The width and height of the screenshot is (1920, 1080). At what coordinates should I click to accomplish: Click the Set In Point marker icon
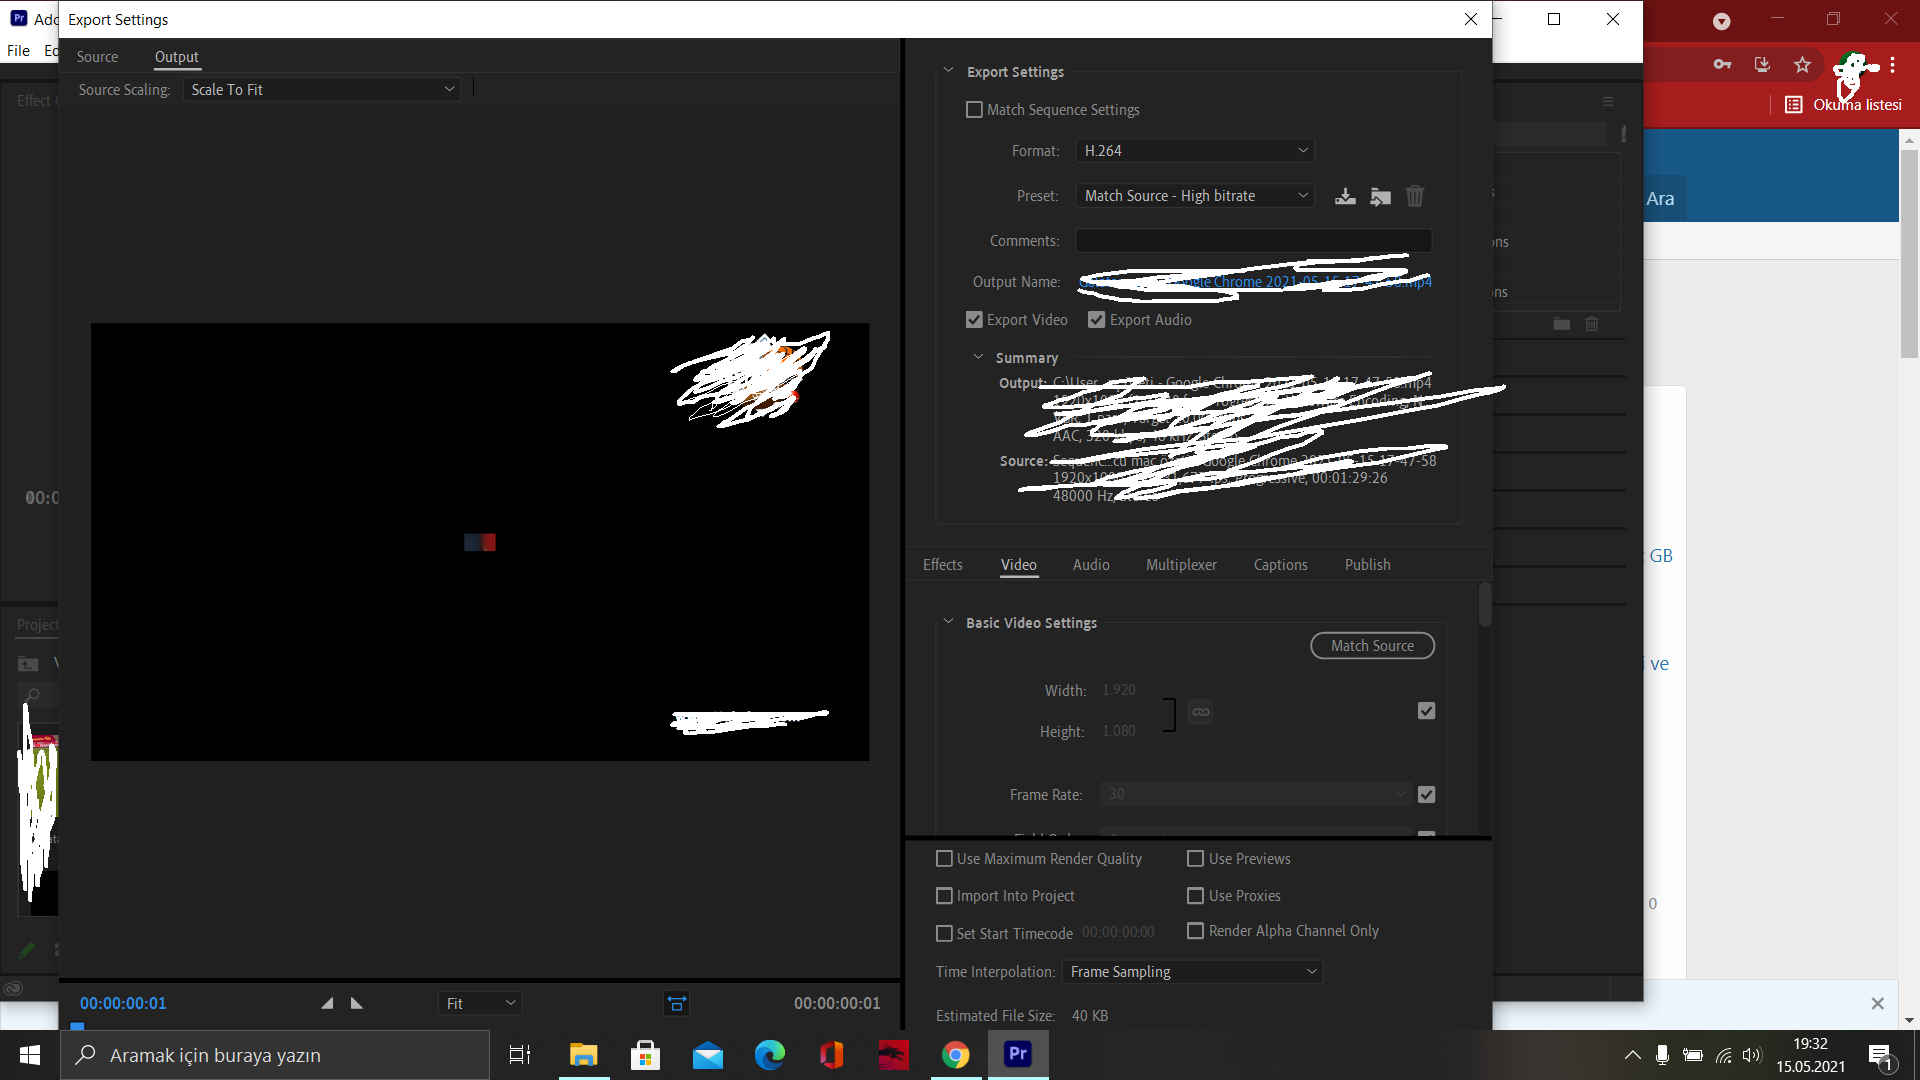(327, 1003)
